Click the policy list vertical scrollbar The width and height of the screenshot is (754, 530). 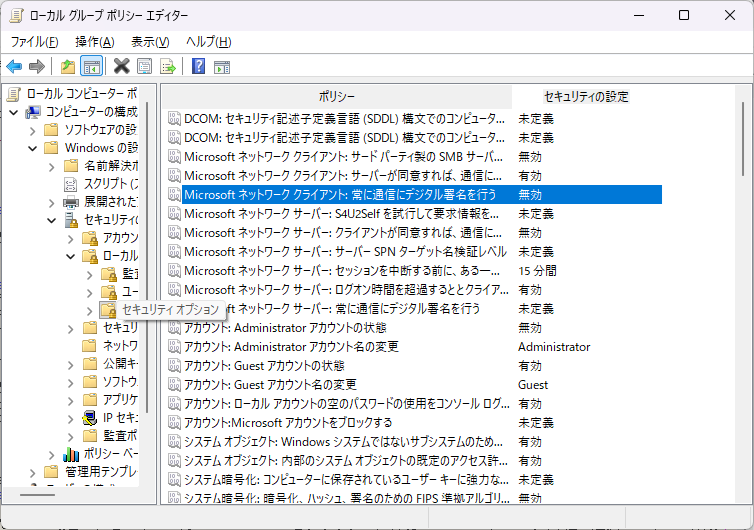pyautogui.click(x=742, y=300)
